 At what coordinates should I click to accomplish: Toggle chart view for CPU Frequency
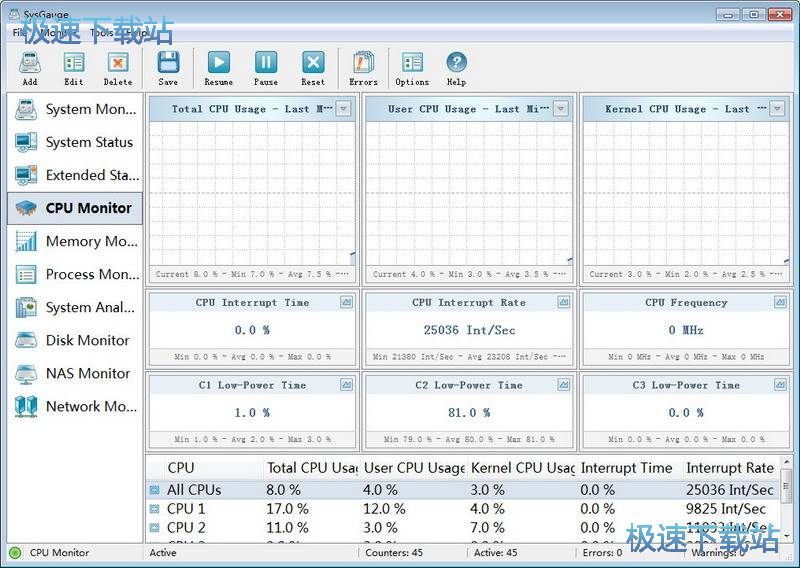(x=780, y=302)
